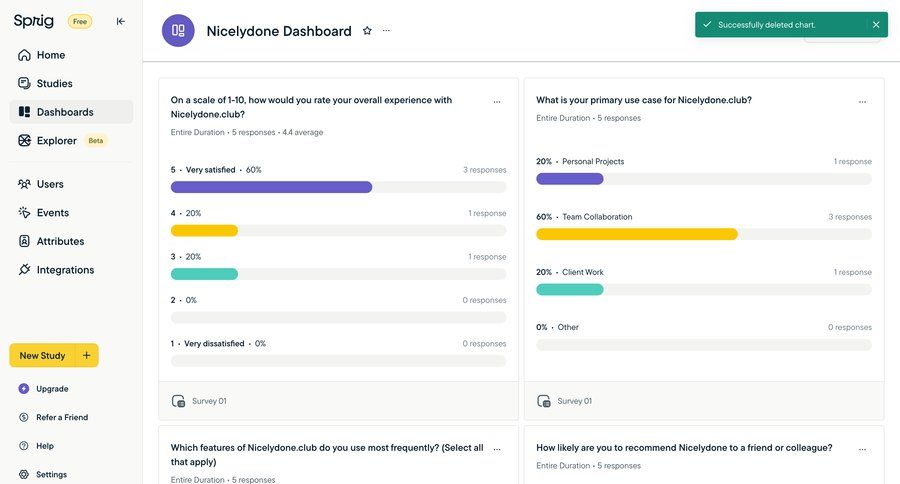
Task: Open Integrations from the sidebar
Action: (65, 270)
